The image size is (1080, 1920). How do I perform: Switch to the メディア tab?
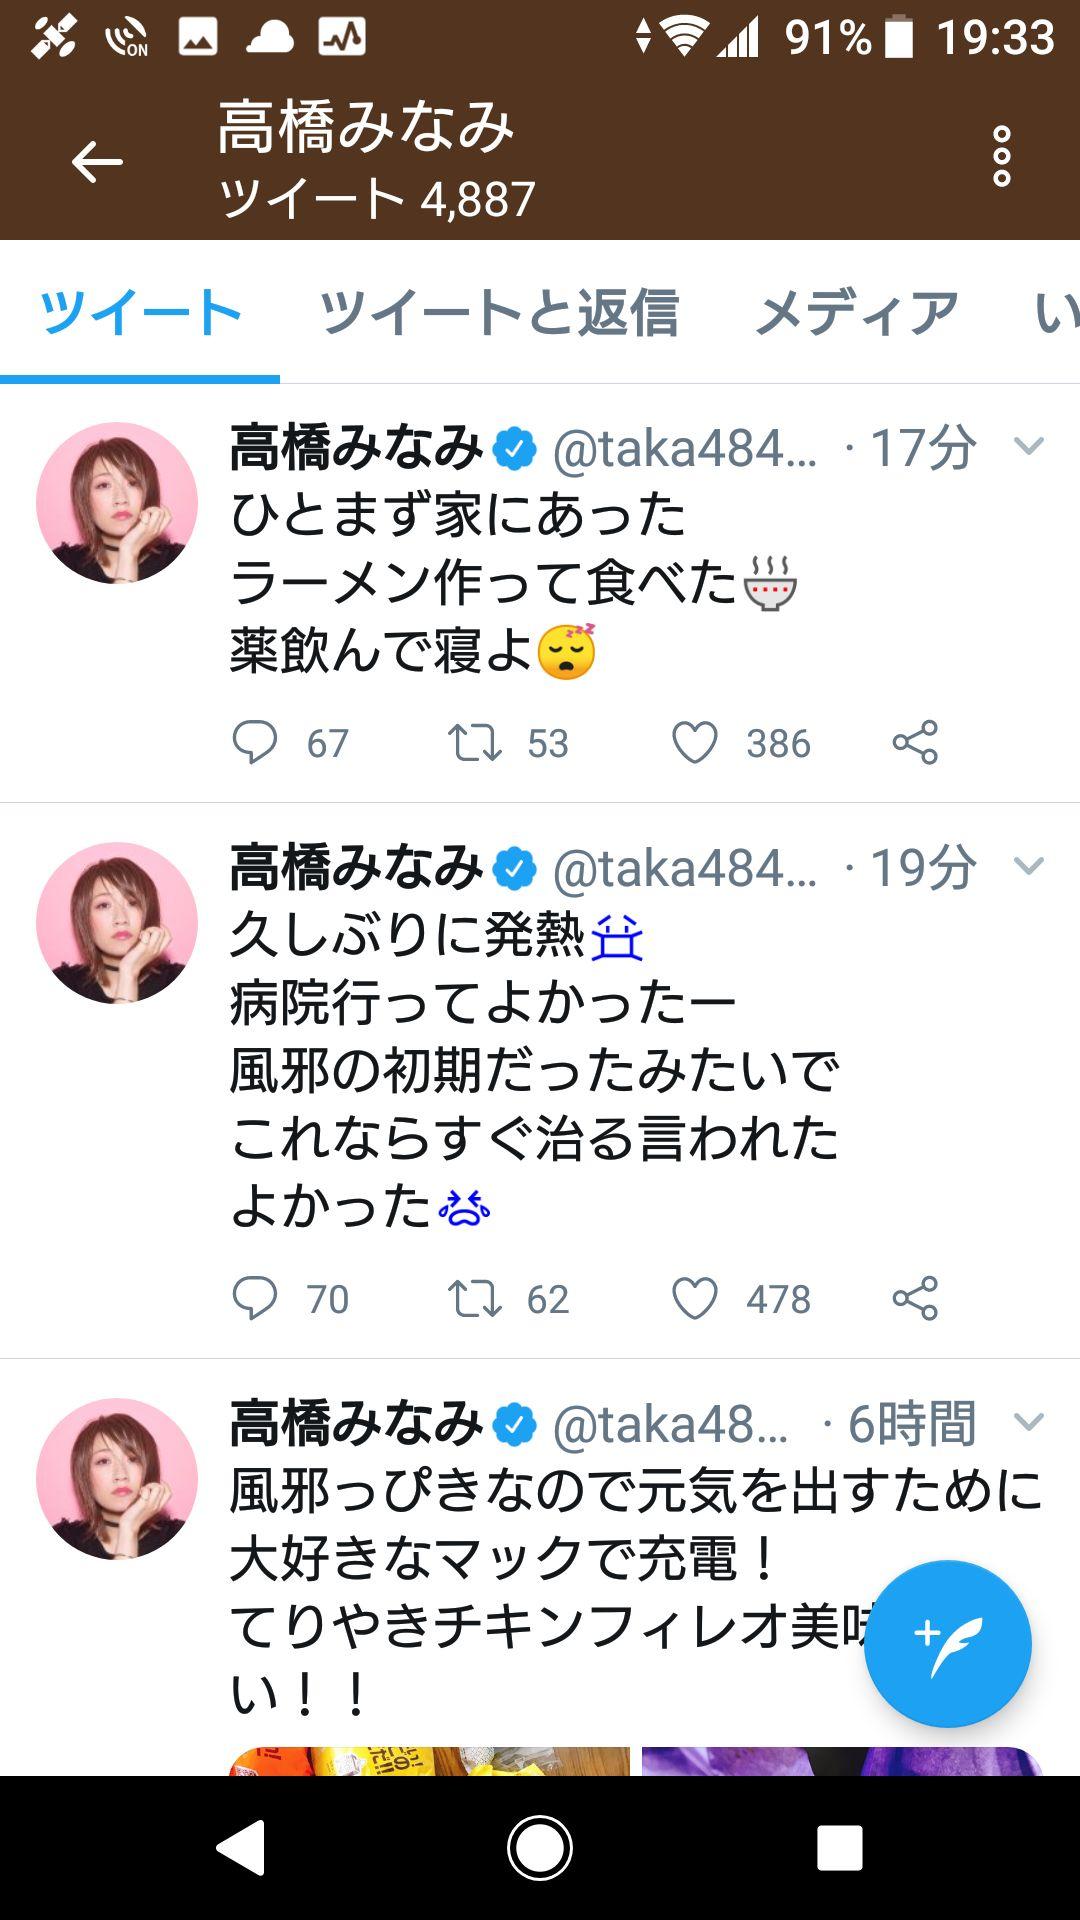(x=855, y=312)
